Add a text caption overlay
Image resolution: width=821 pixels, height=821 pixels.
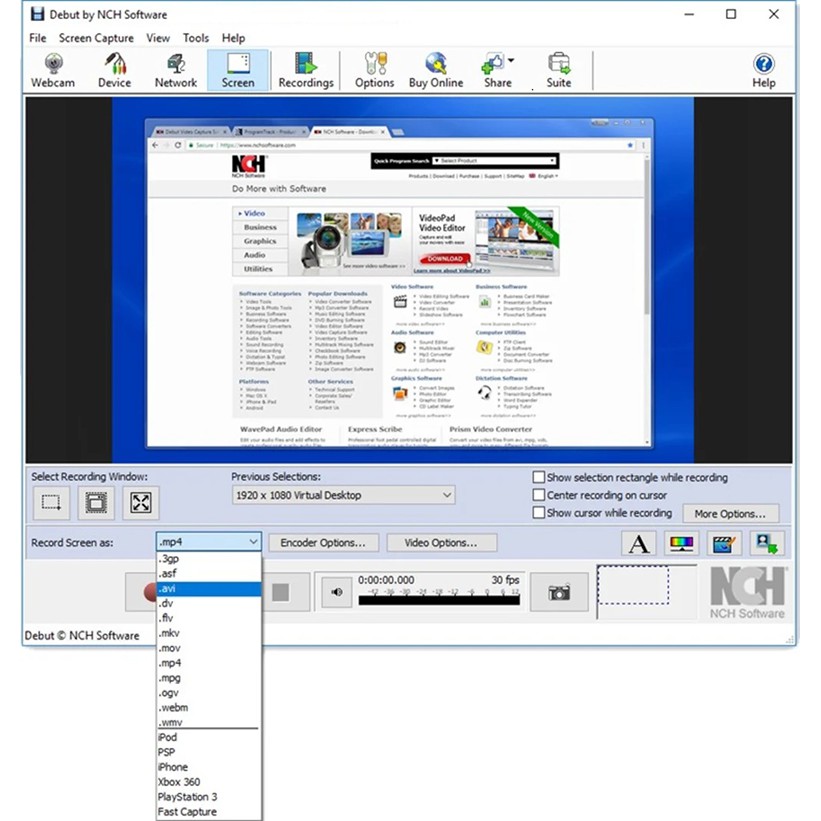click(638, 543)
